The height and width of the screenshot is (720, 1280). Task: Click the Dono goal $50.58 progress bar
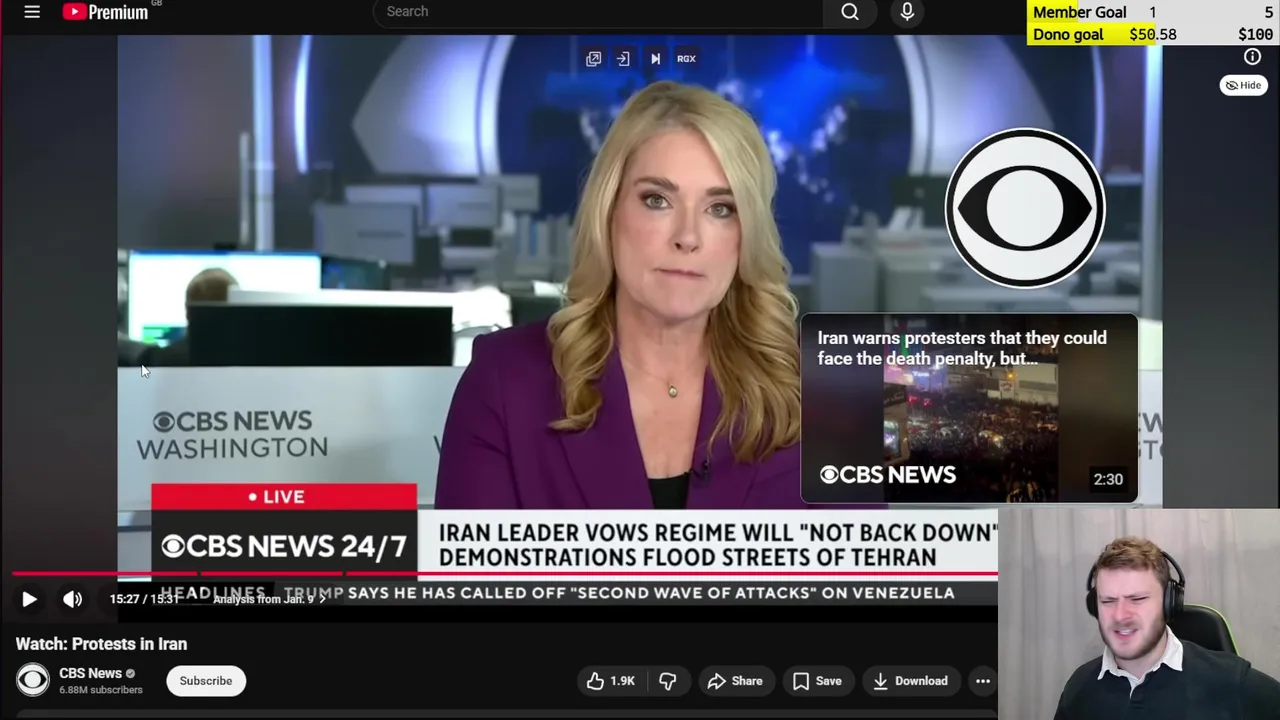[x=1153, y=34]
